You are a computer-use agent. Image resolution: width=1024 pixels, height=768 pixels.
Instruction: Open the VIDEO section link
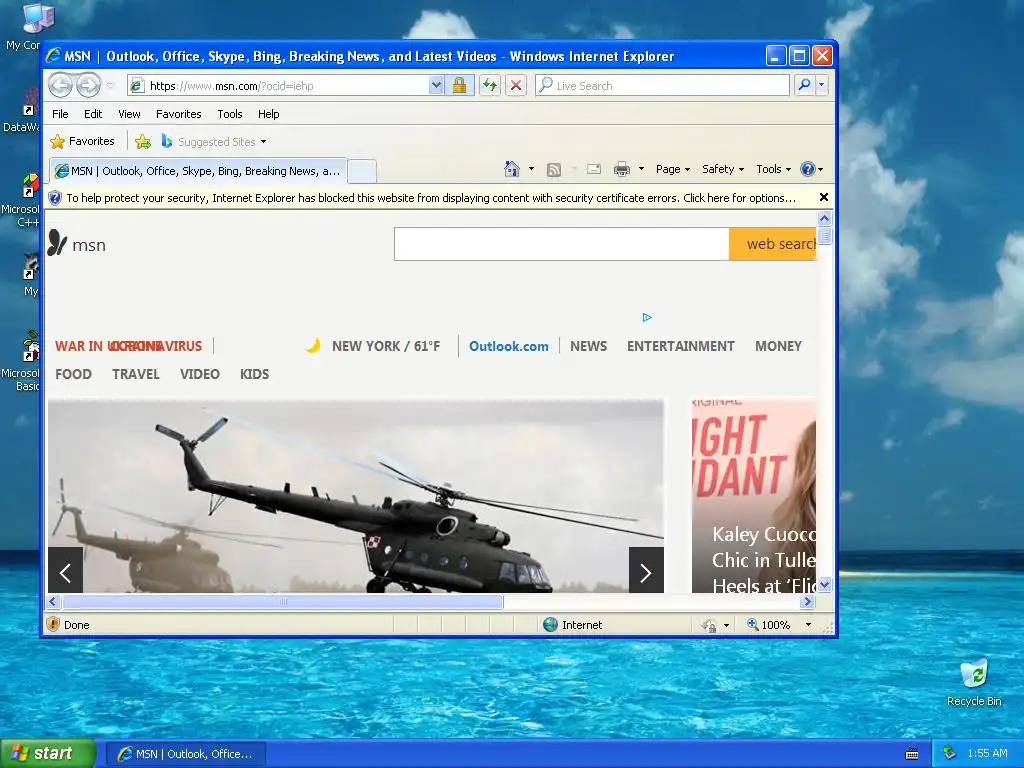coord(200,374)
